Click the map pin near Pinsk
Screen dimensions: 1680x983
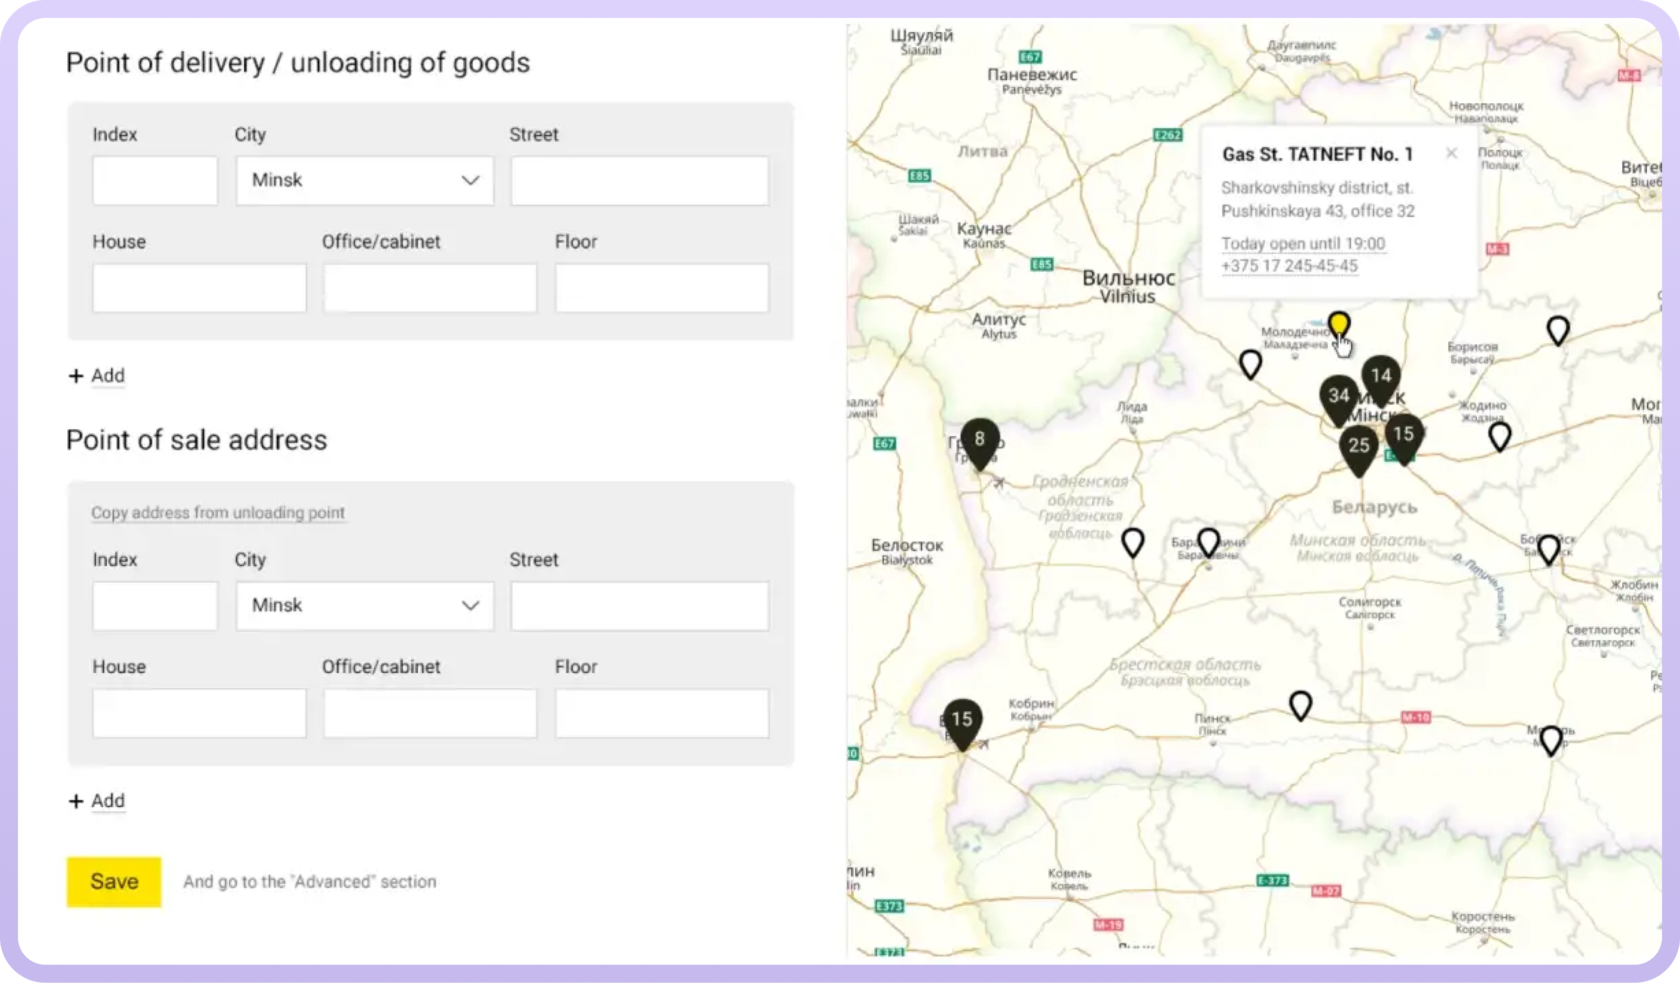pos(1300,705)
